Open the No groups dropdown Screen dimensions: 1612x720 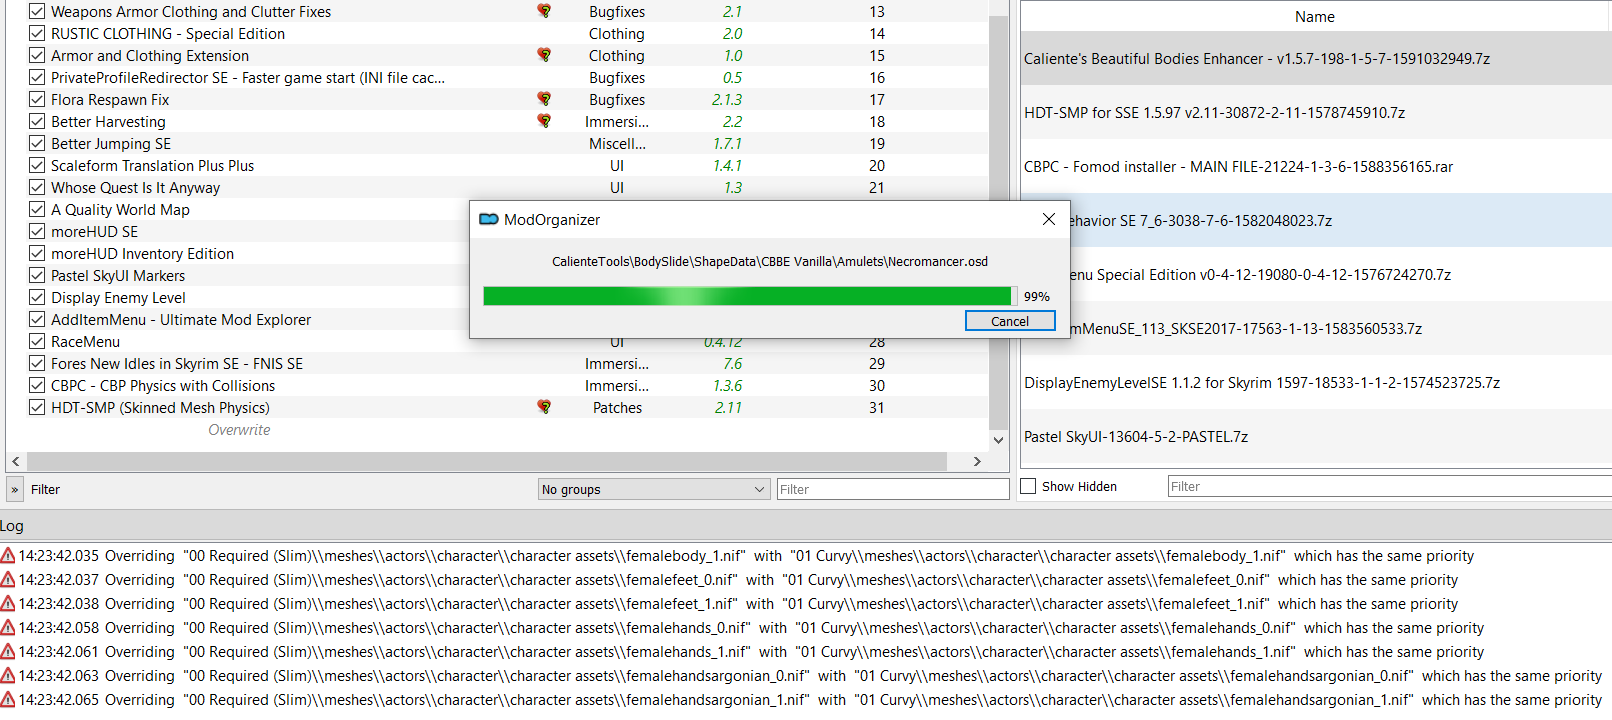(654, 489)
